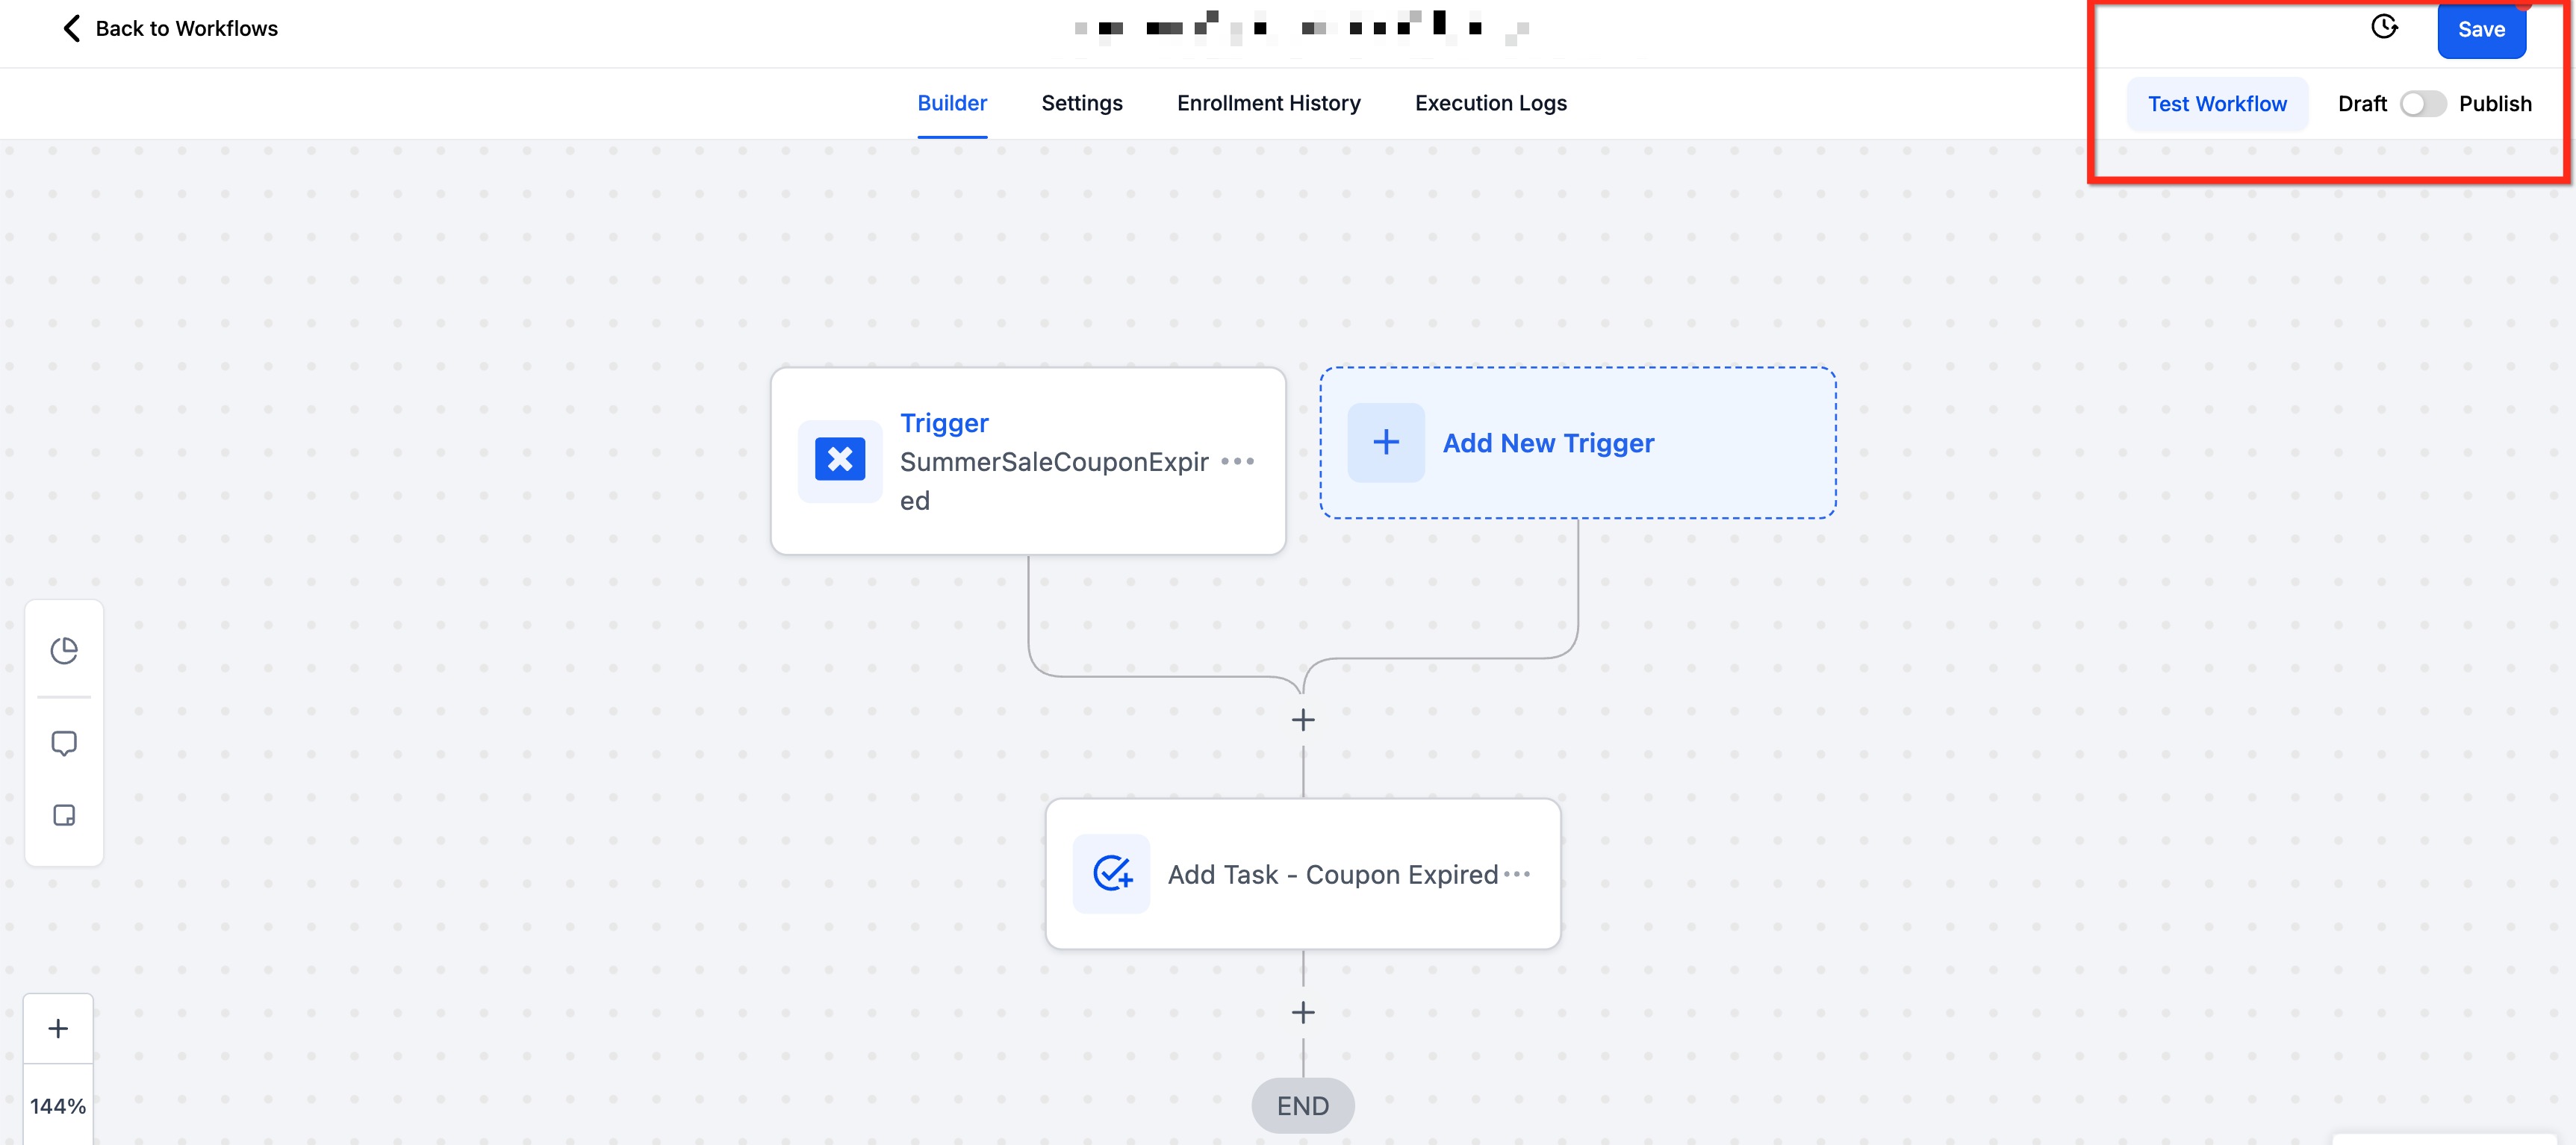The image size is (2576, 1145).
Task: Click the sticky note icon in sidebar
Action: 64,816
